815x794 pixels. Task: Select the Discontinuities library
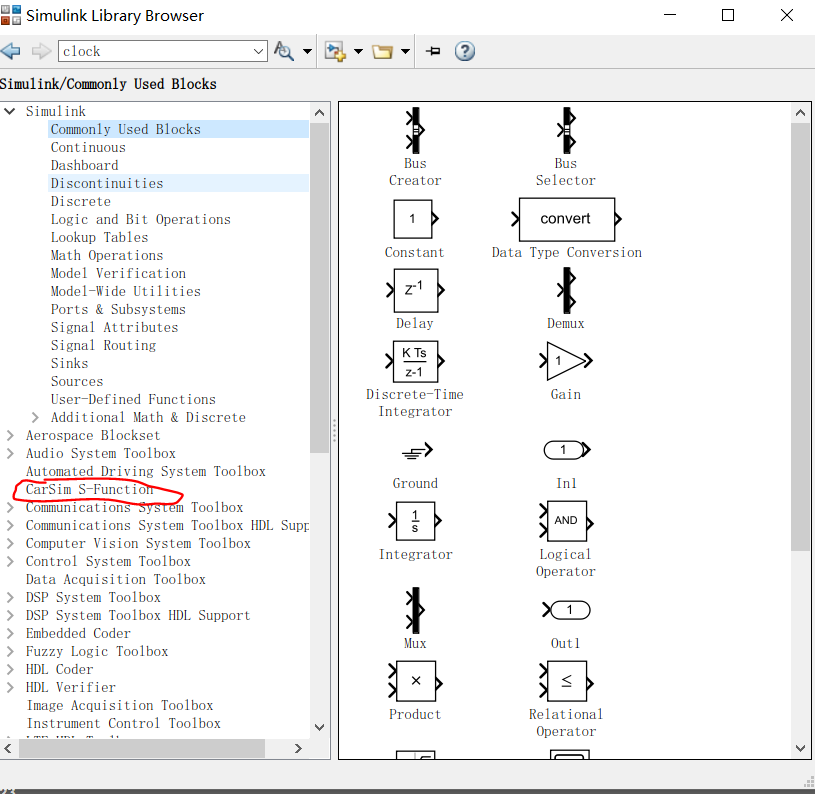107,183
